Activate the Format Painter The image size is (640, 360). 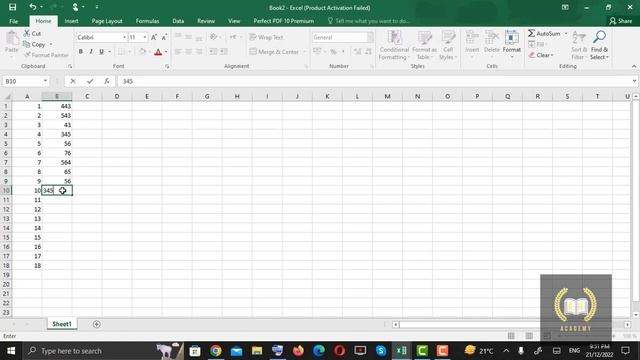(46, 55)
